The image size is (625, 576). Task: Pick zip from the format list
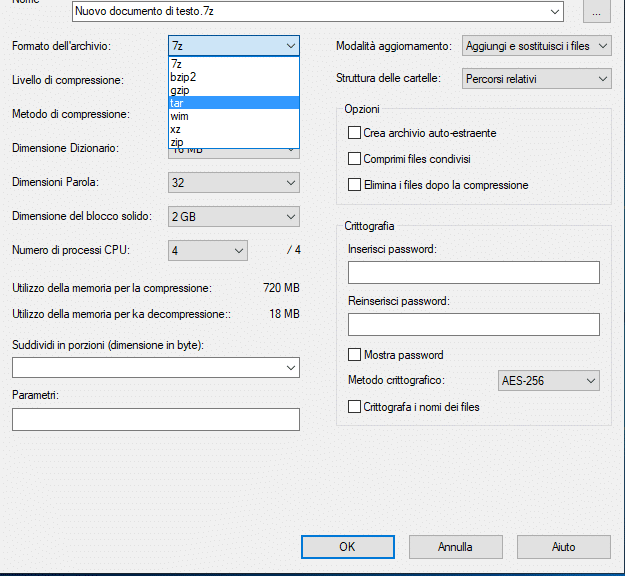(x=234, y=142)
